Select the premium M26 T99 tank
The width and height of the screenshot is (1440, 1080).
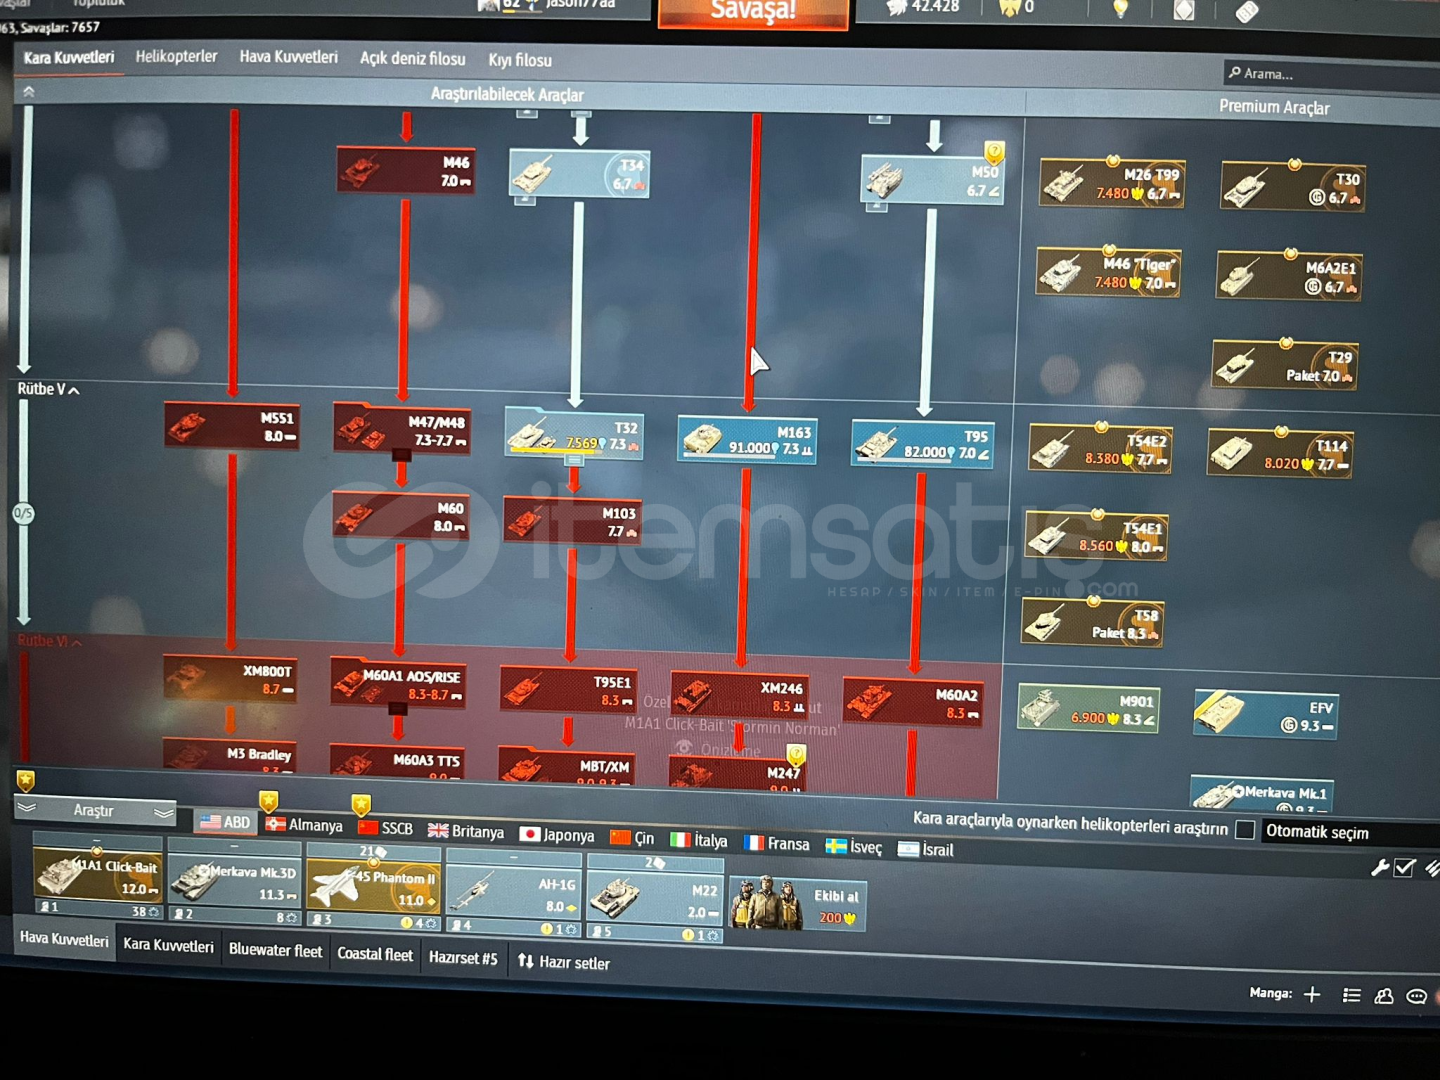pos(1112,184)
